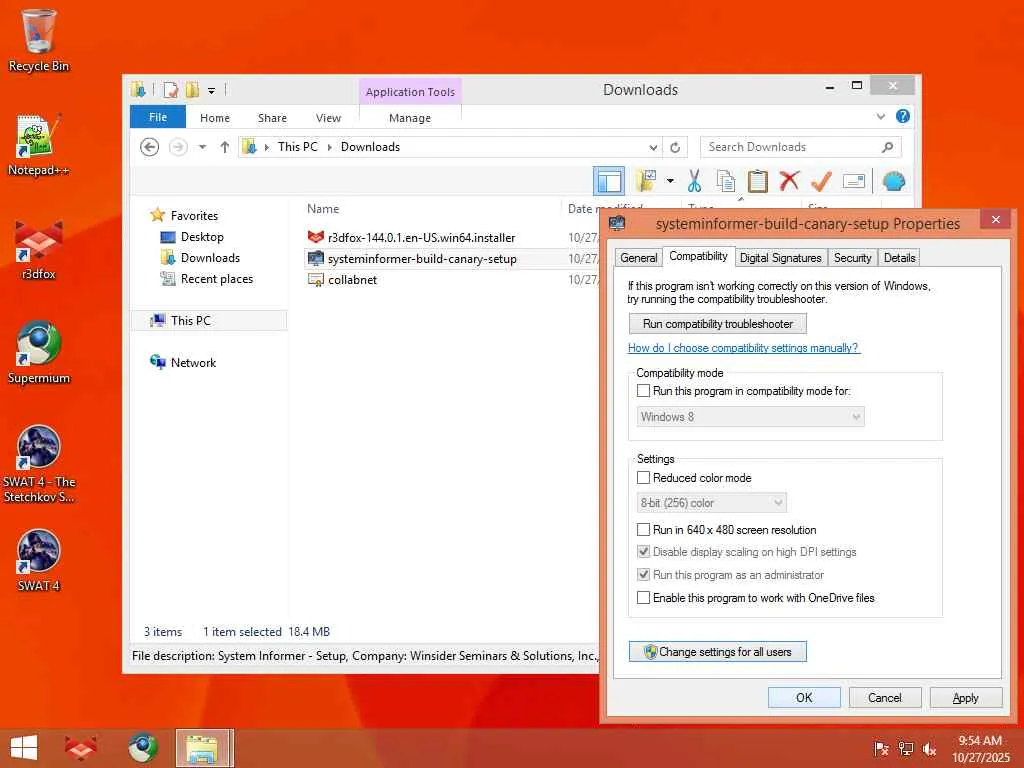The height and width of the screenshot is (768, 1024).
Task: Open the Manage ribbon tab
Action: pos(409,118)
